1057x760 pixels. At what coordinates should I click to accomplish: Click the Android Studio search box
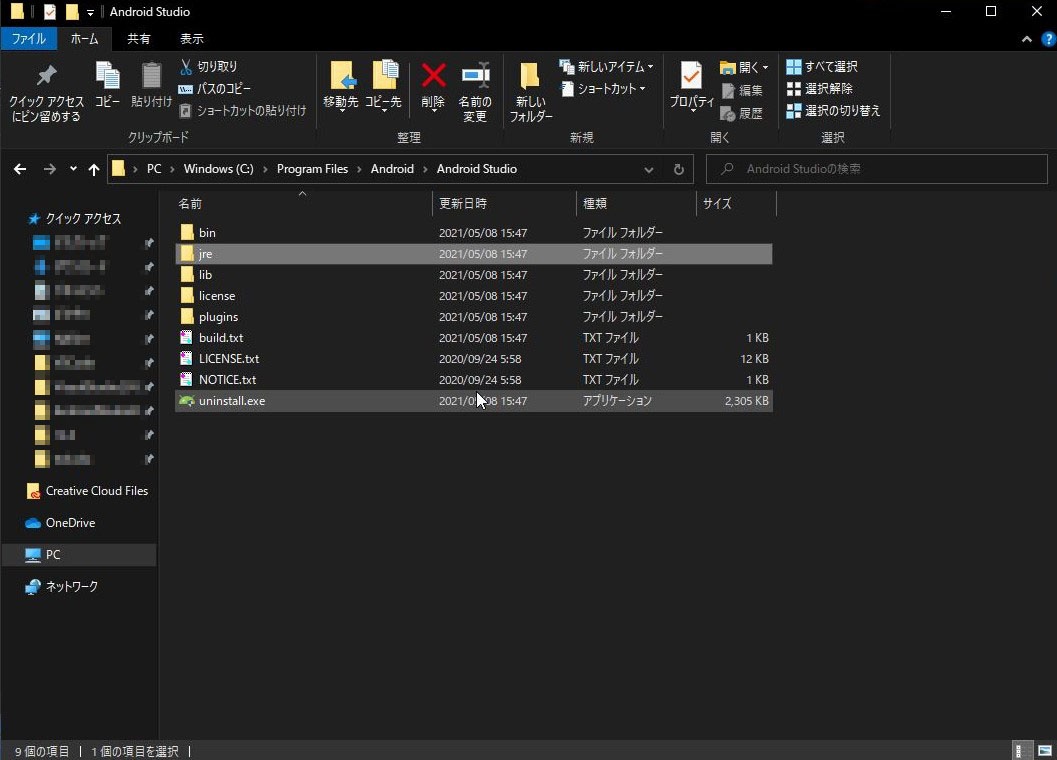point(876,169)
